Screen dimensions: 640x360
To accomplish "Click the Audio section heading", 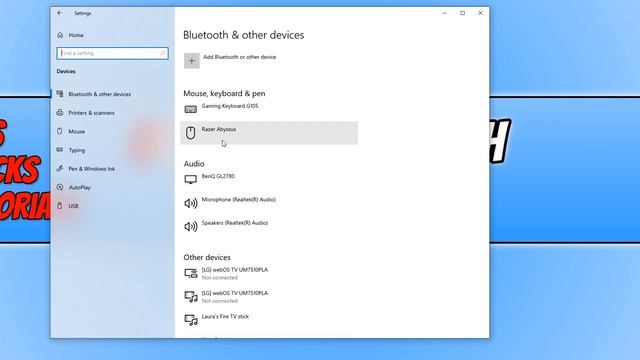I will click(x=194, y=164).
